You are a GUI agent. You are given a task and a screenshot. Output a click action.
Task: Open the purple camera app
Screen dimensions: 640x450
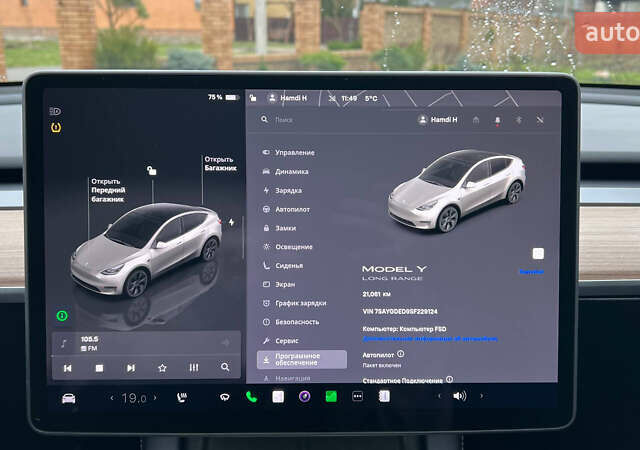point(304,397)
